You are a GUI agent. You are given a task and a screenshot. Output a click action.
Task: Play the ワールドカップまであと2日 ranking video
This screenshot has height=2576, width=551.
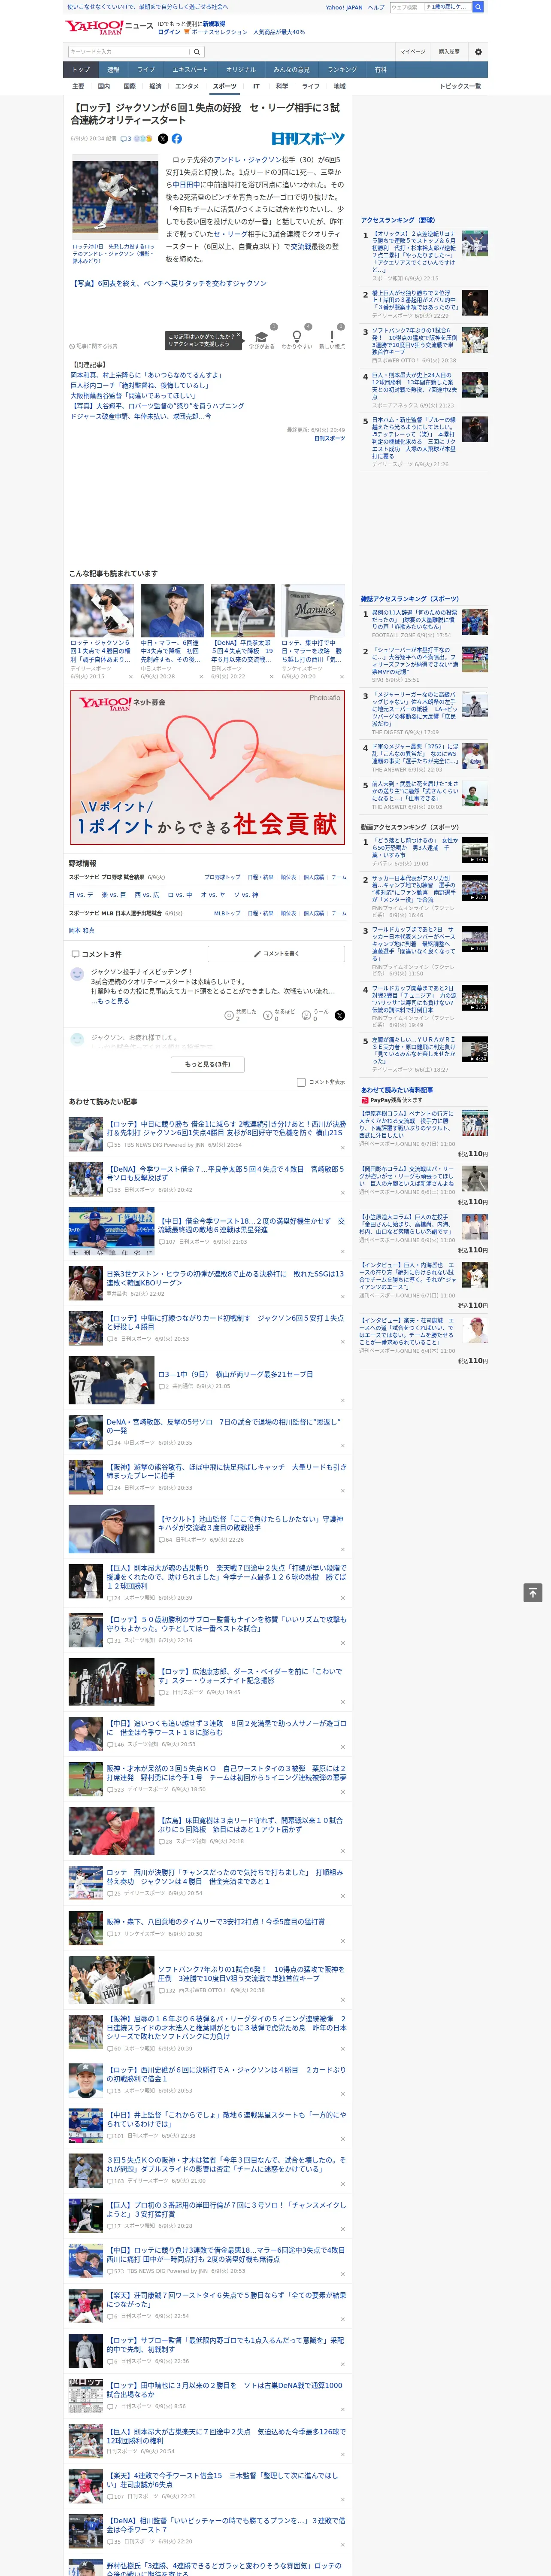coord(475,939)
